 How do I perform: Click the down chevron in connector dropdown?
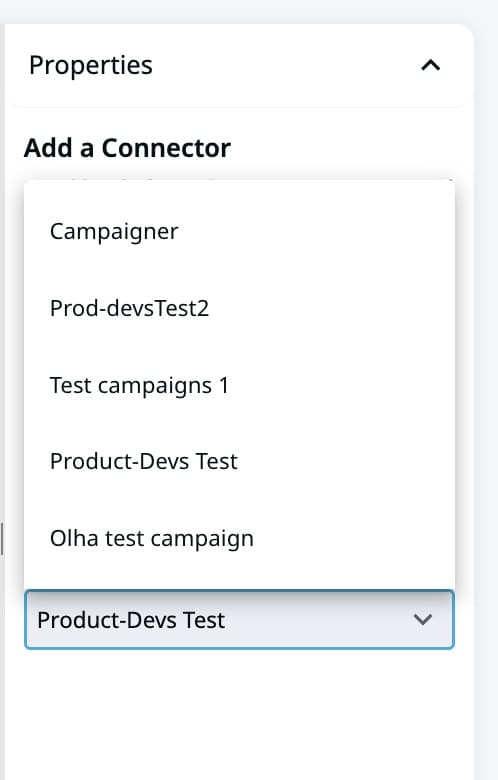pyautogui.click(x=422, y=619)
